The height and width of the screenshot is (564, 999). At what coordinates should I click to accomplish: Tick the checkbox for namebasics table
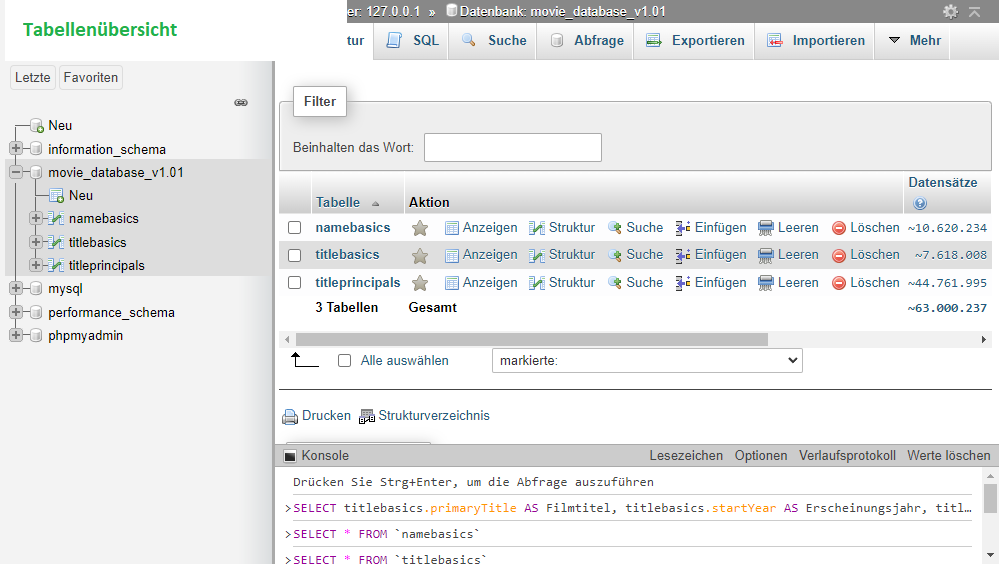click(x=295, y=228)
